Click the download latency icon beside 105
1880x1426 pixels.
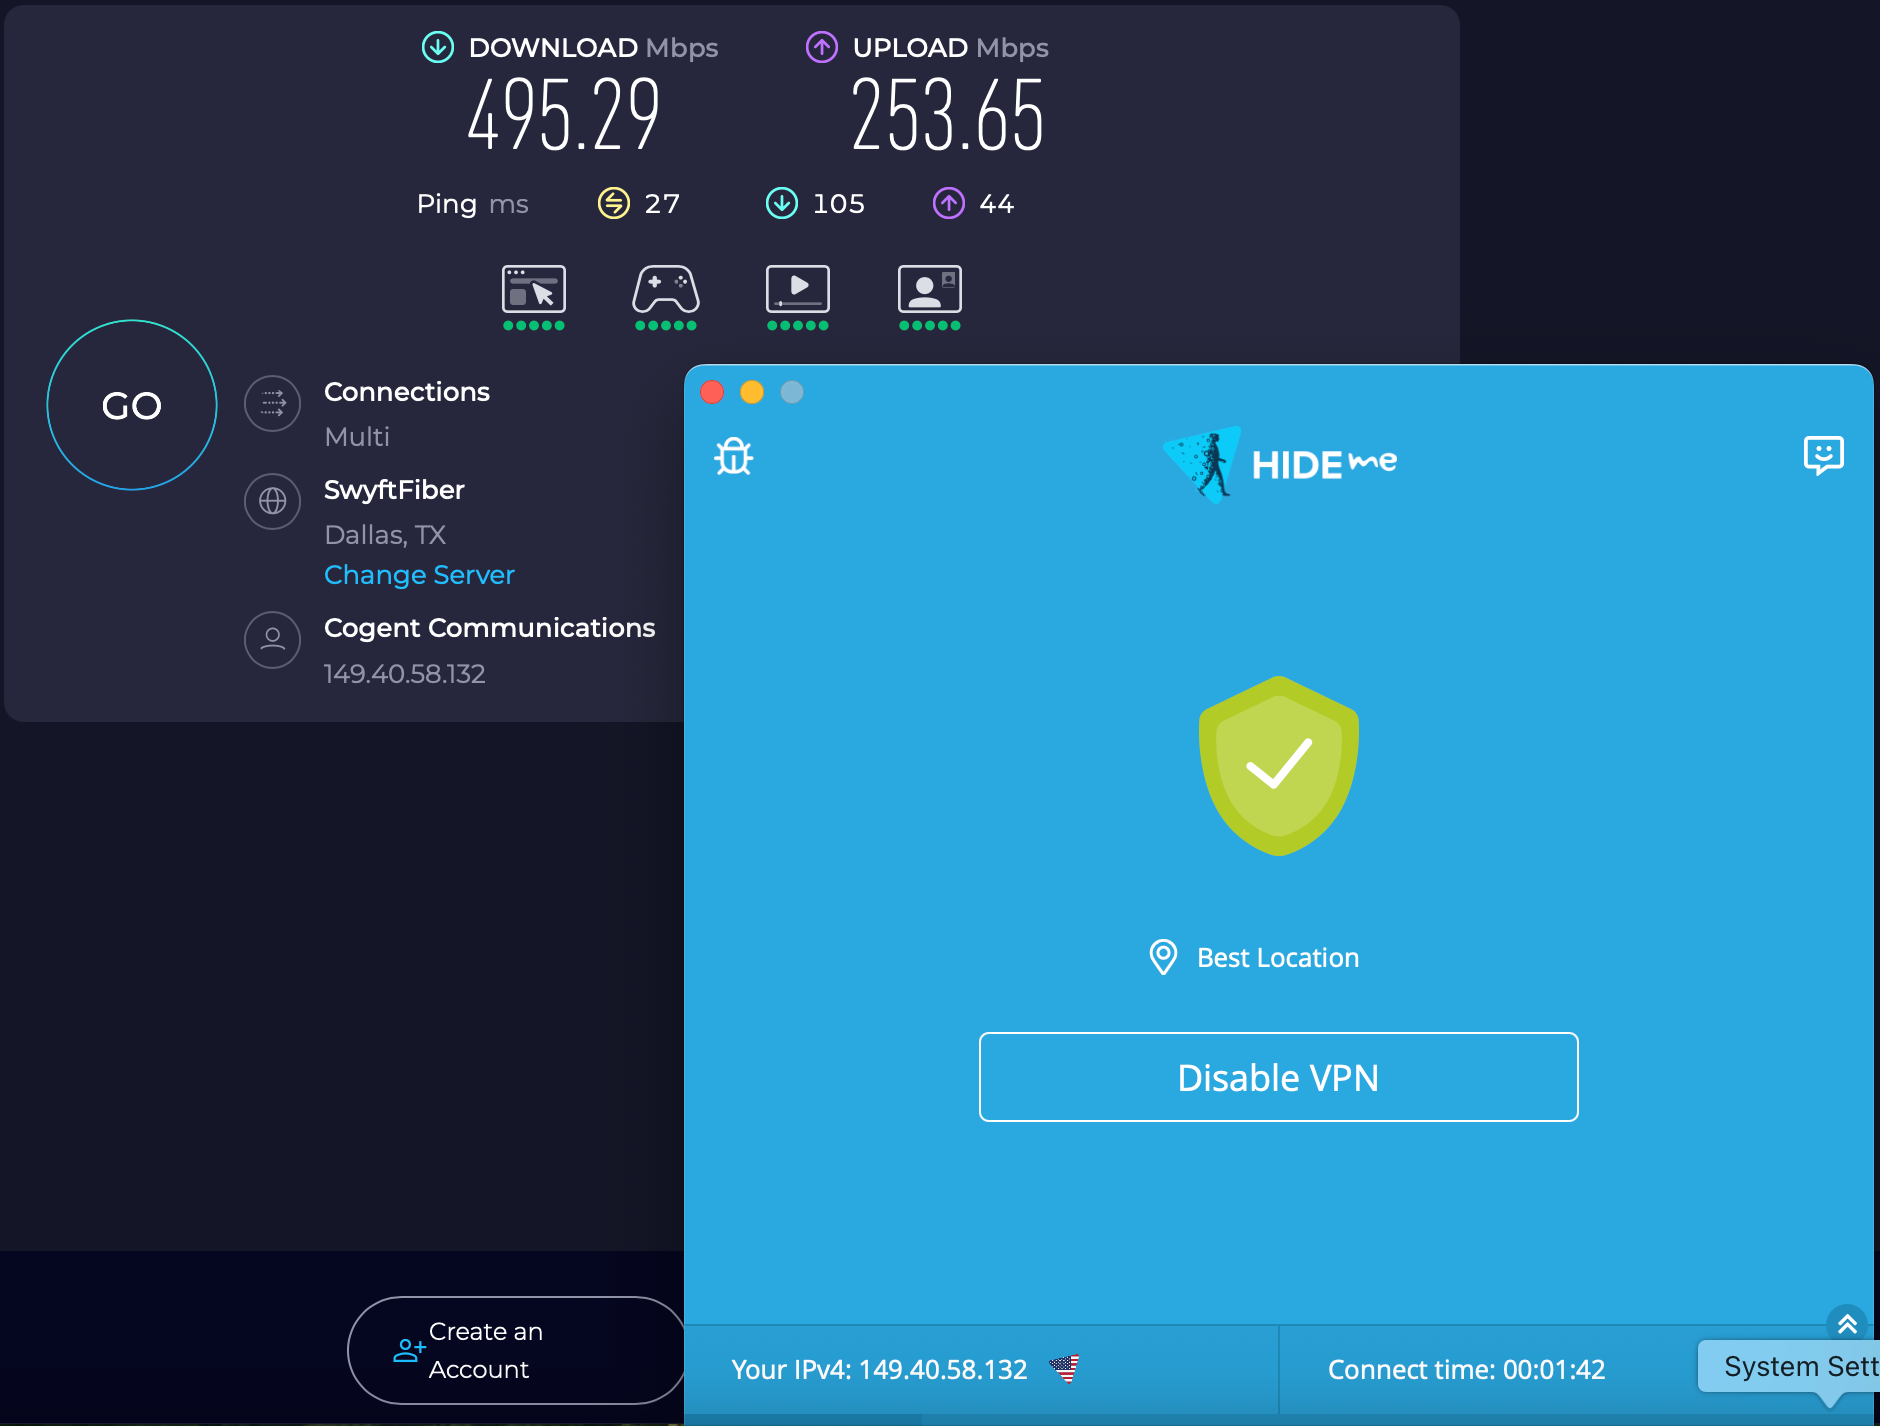[x=782, y=203]
